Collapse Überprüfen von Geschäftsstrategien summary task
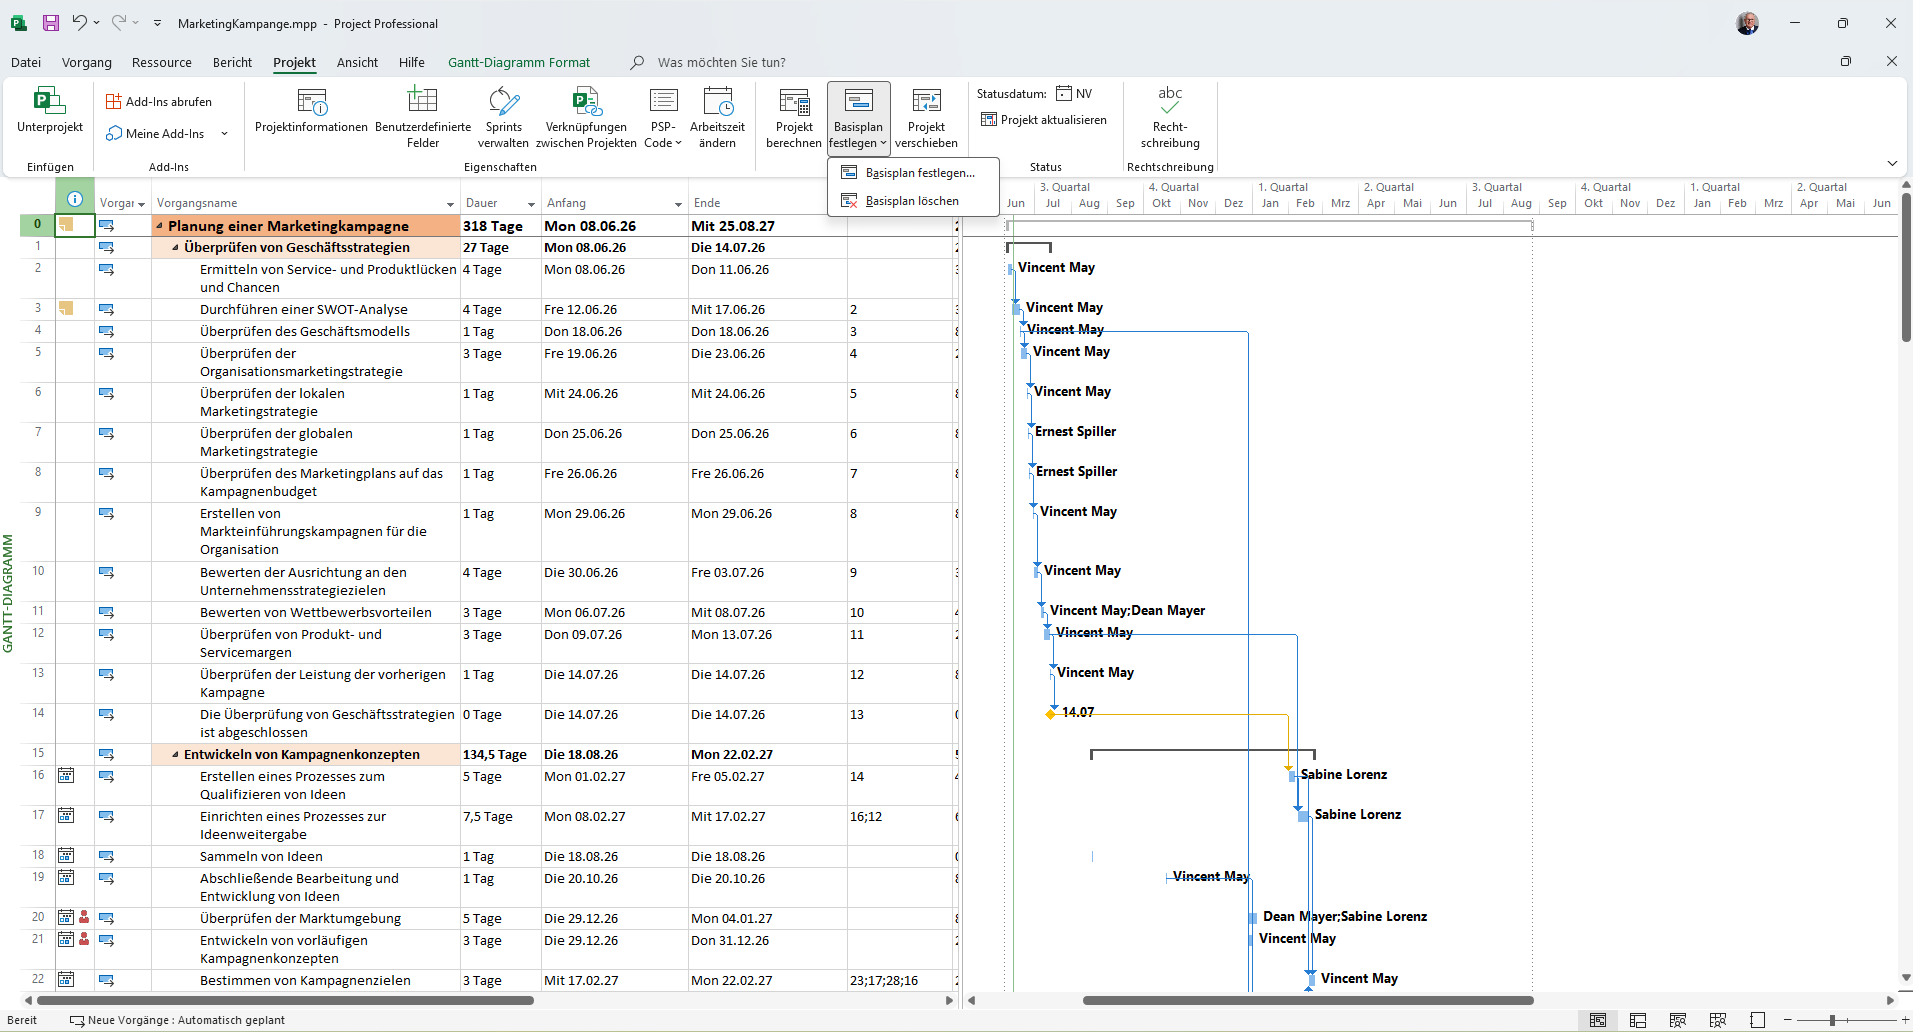Viewport: 1913px width, 1032px height. pos(176,248)
